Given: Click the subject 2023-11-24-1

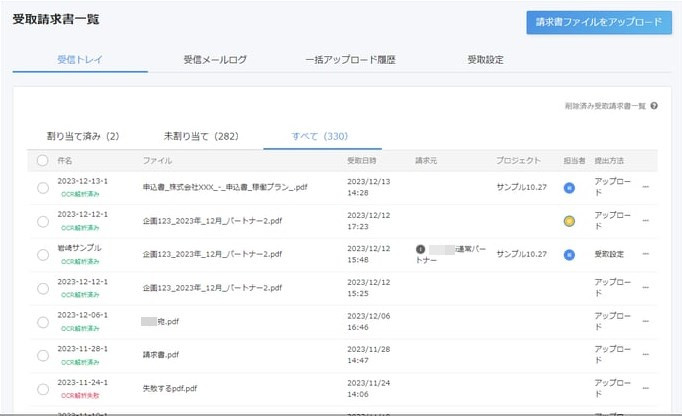Looking at the screenshot, I should (82, 382).
